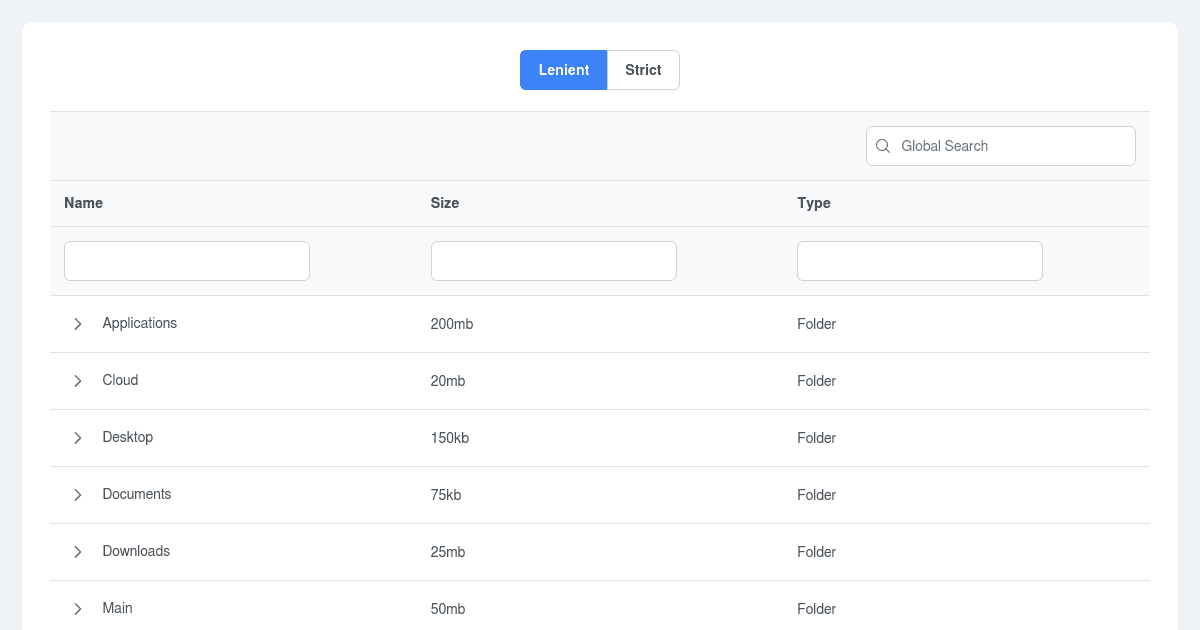Expand the Cloud folder row
This screenshot has height=630, width=1200.
click(78, 381)
